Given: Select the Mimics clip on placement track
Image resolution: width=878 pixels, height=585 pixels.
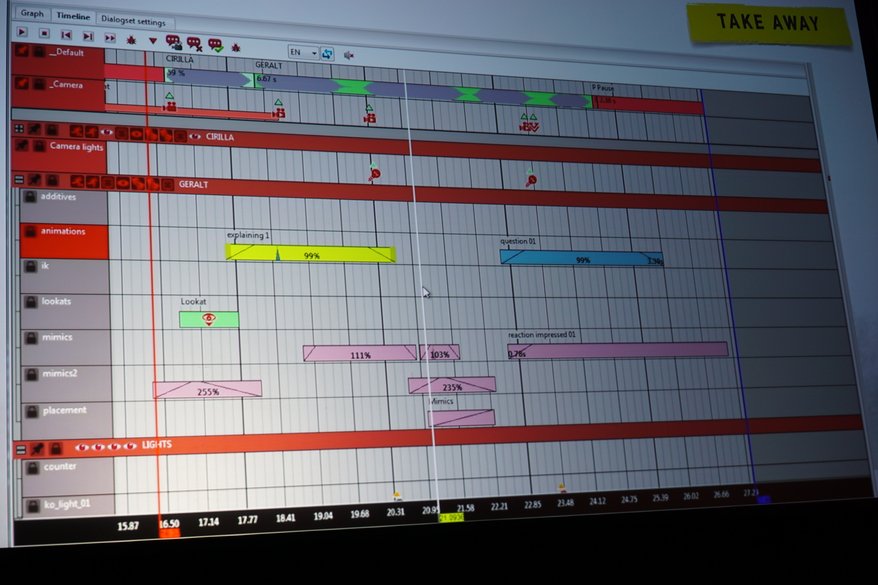Looking at the screenshot, I should click(x=461, y=418).
